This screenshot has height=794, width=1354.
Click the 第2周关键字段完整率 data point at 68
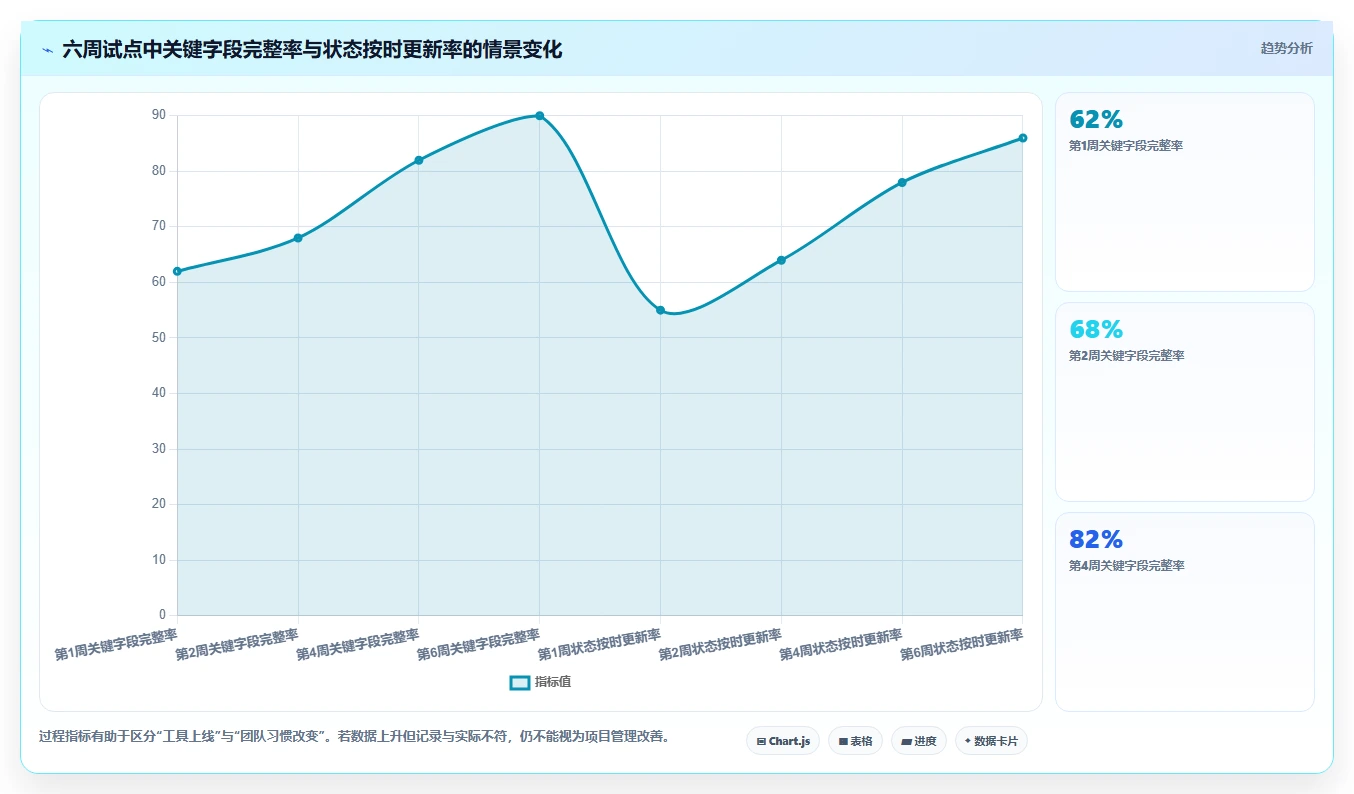(x=298, y=238)
